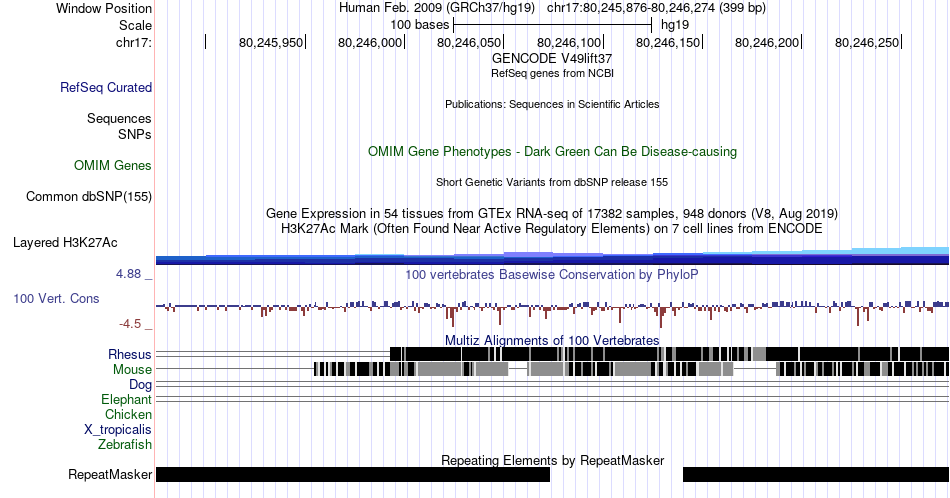Click the H3K27Ac Mark ENCODE track title

coord(552,228)
